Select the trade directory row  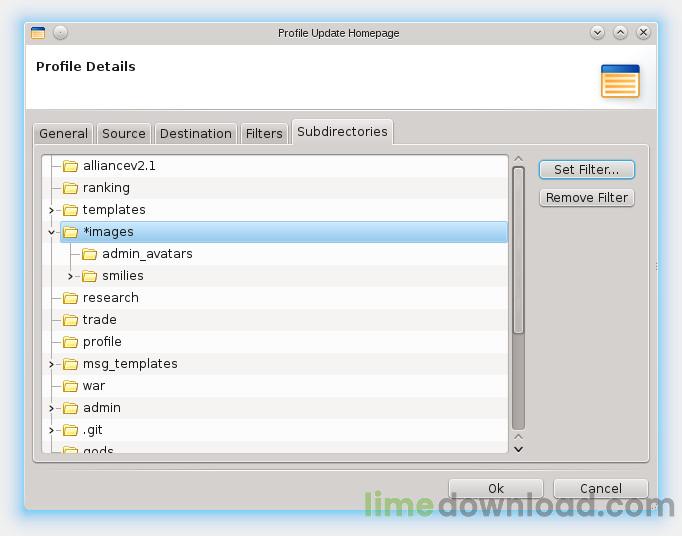point(275,320)
